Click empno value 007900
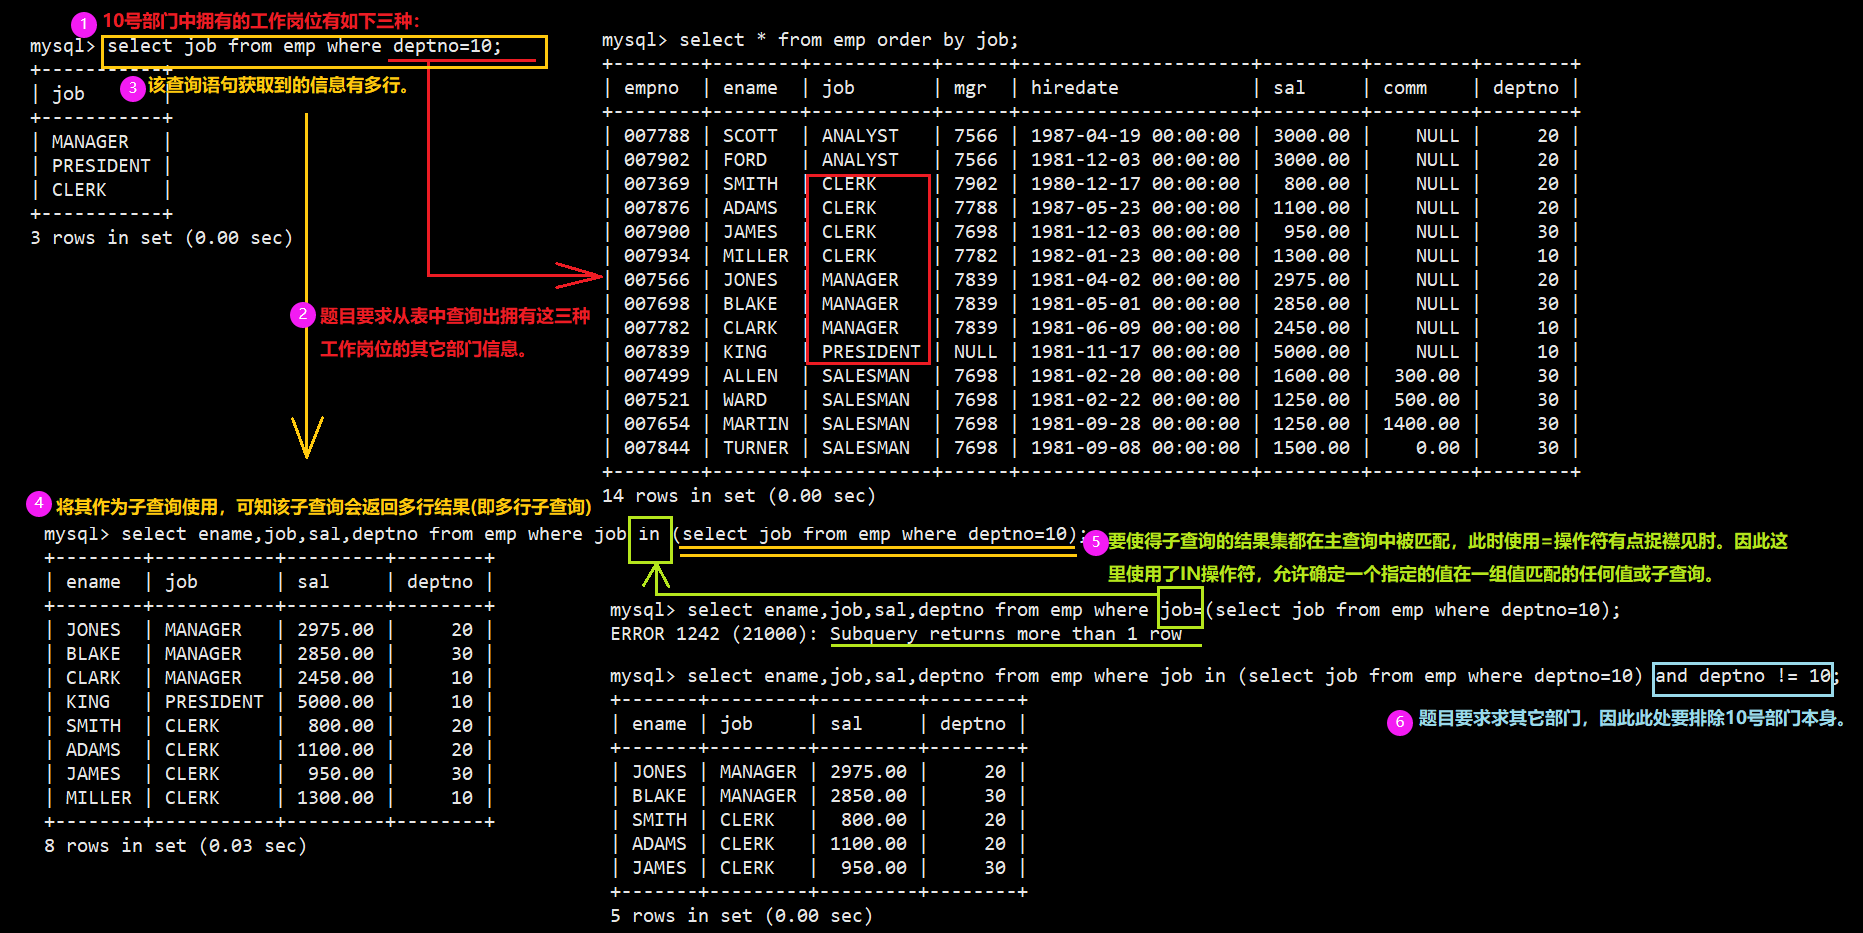Image resolution: width=1863 pixels, height=933 pixels. click(657, 232)
